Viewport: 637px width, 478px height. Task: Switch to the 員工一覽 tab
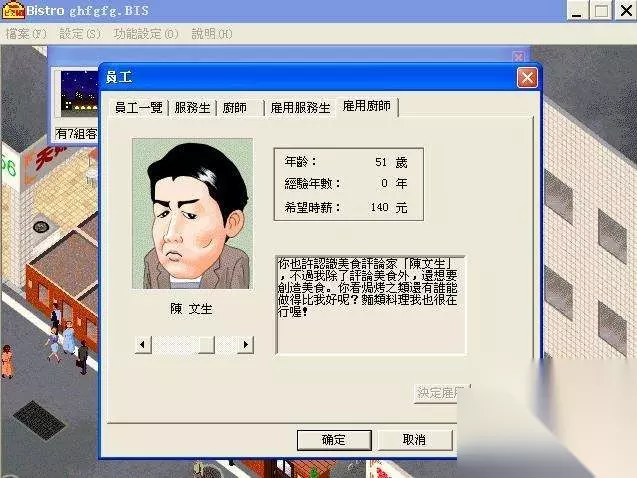pyautogui.click(x=139, y=108)
